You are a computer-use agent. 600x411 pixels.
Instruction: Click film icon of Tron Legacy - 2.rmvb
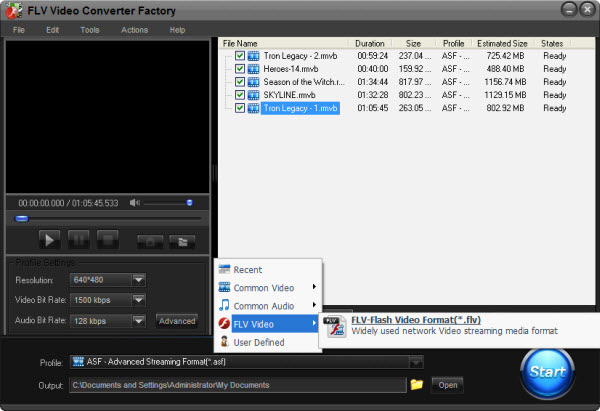coord(253,56)
